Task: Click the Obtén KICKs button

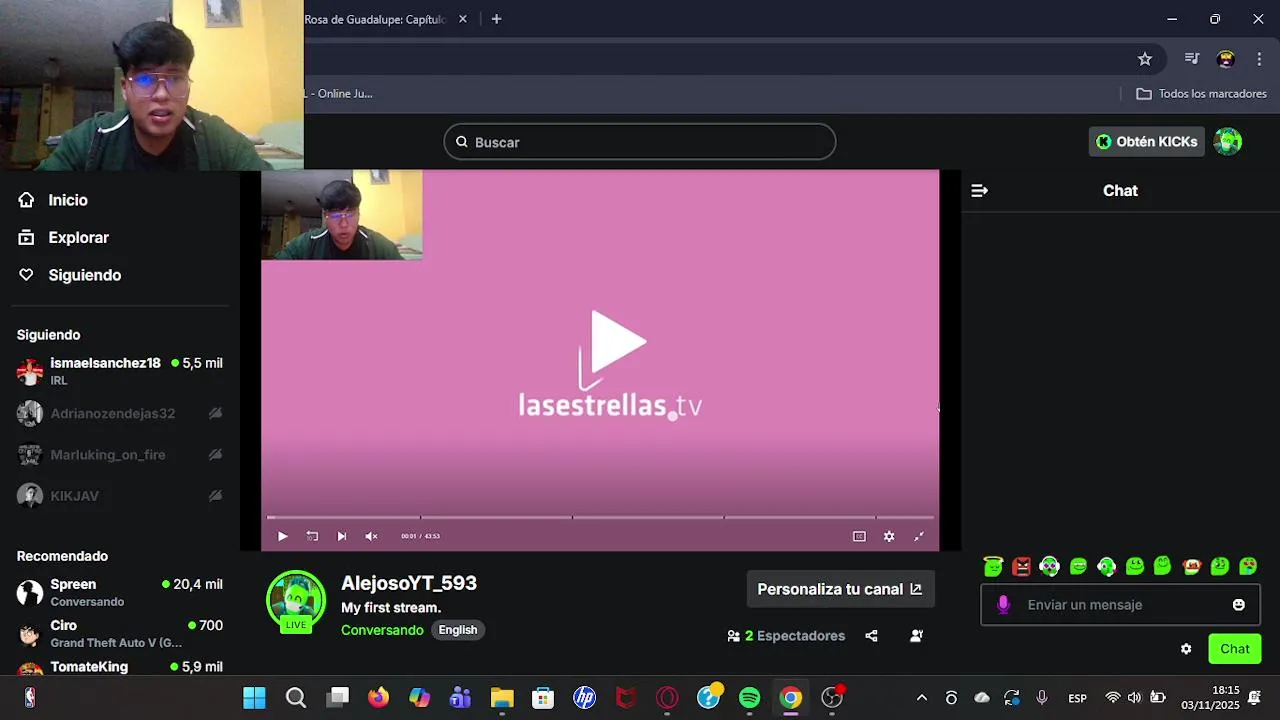Action: 1146,142
